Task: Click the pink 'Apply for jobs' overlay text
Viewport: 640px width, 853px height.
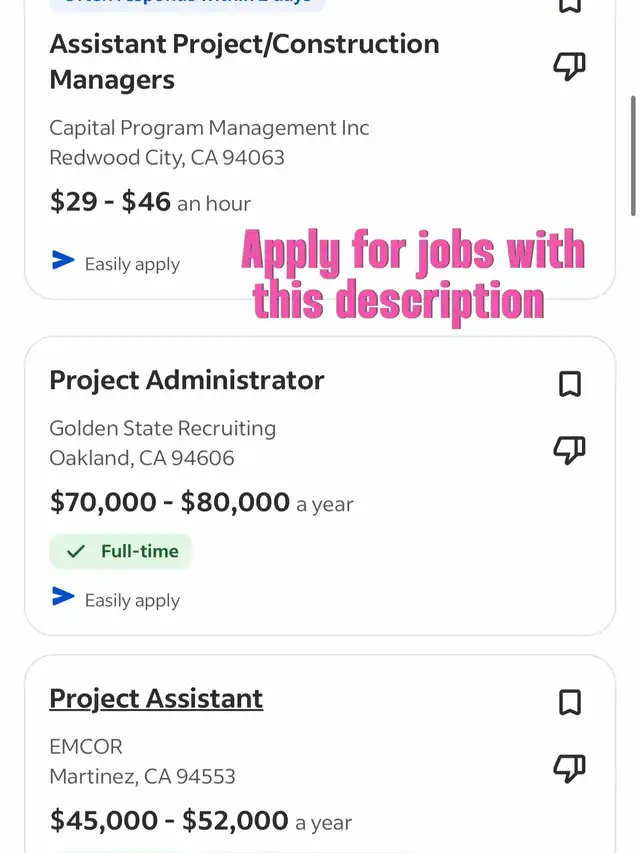Action: [x=412, y=274]
